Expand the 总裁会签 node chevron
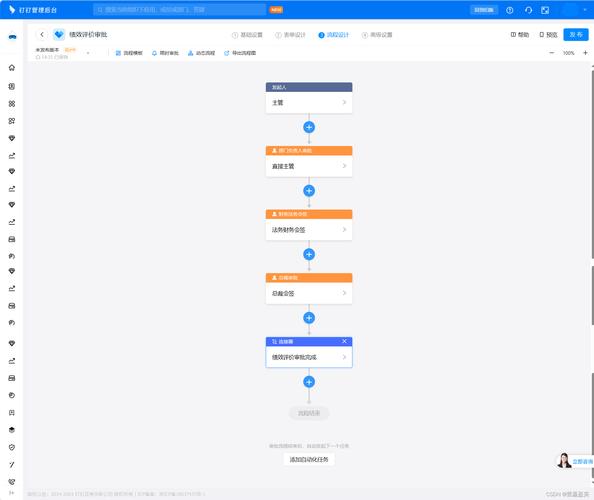 coord(344,293)
